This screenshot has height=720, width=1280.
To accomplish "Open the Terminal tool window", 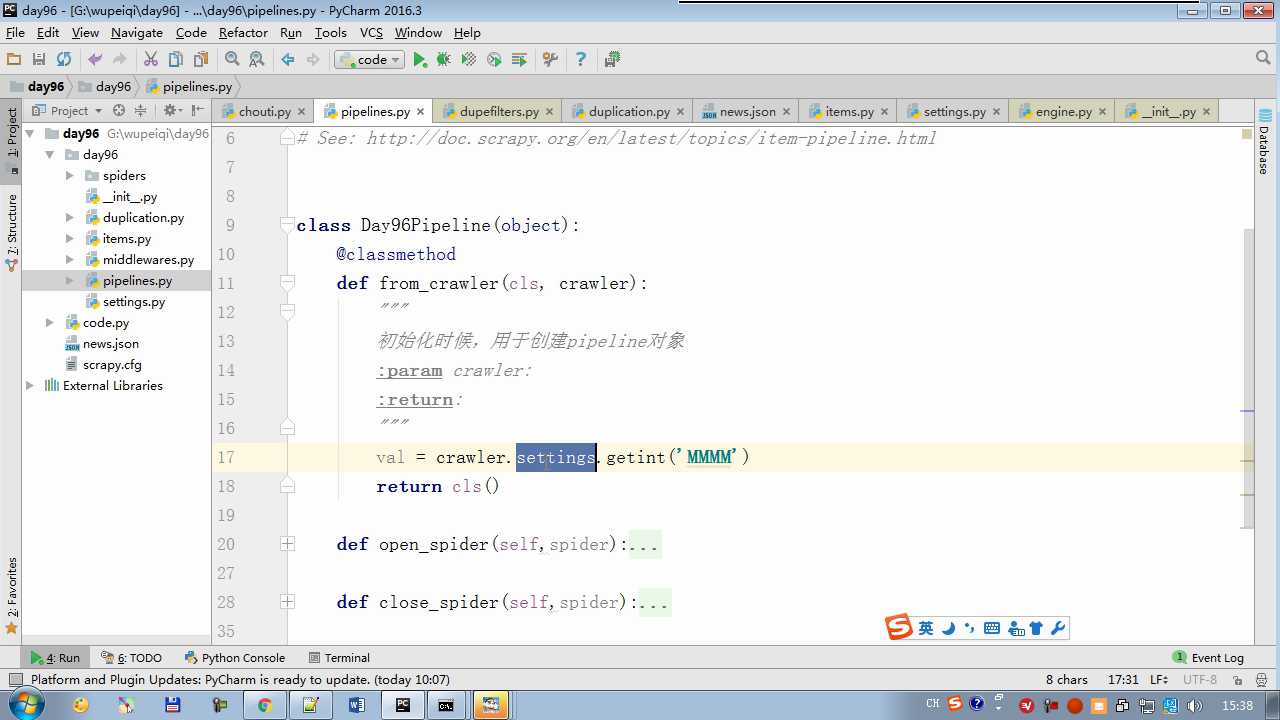I will (339, 658).
